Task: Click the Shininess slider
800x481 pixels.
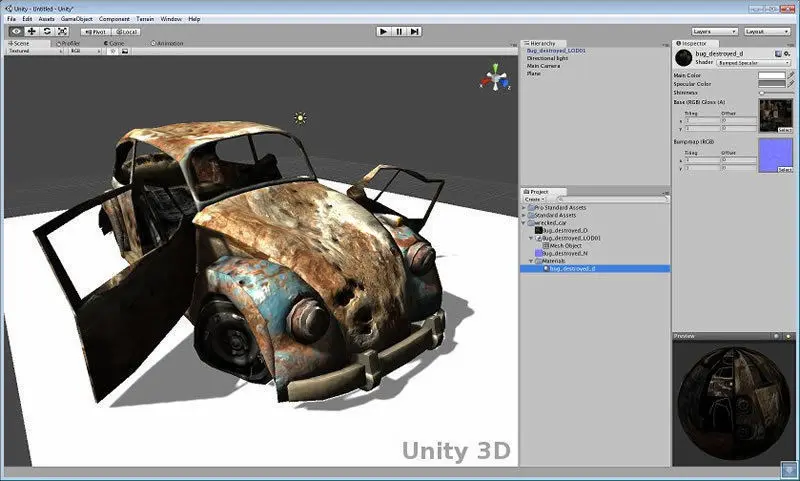Action: click(x=776, y=93)
